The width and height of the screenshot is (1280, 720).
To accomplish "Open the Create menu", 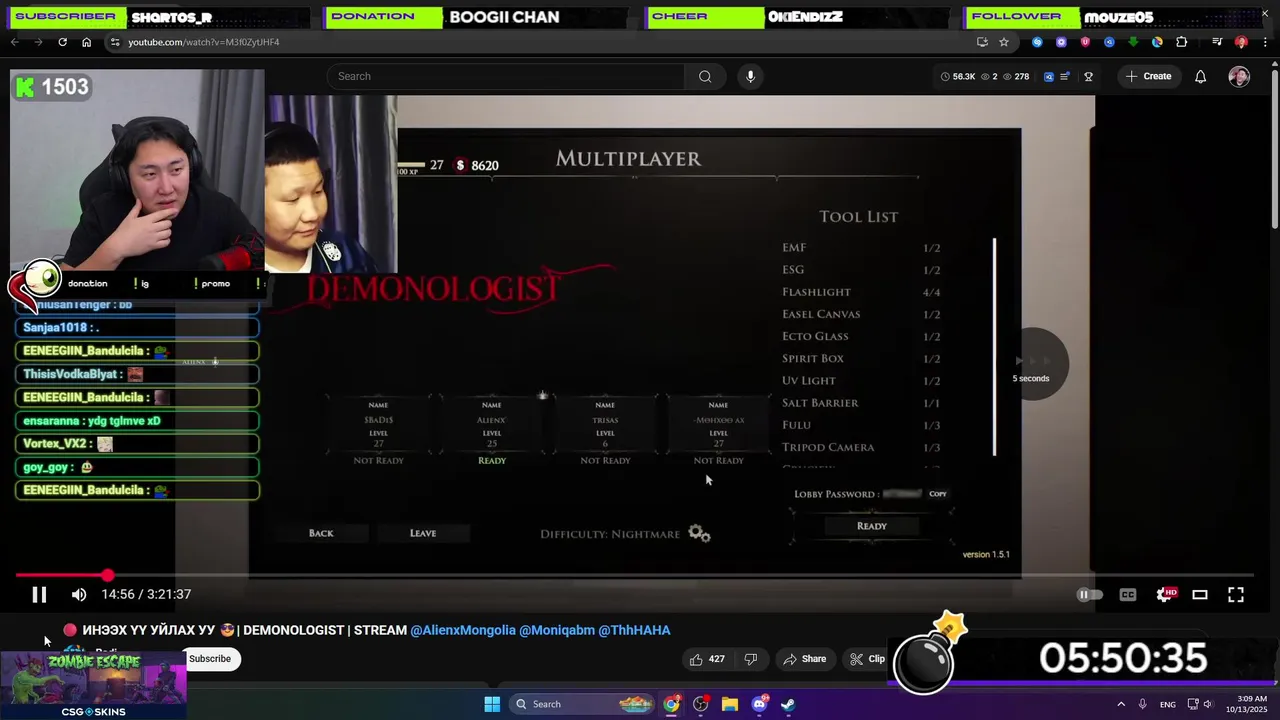I will tap(1148, 76).
